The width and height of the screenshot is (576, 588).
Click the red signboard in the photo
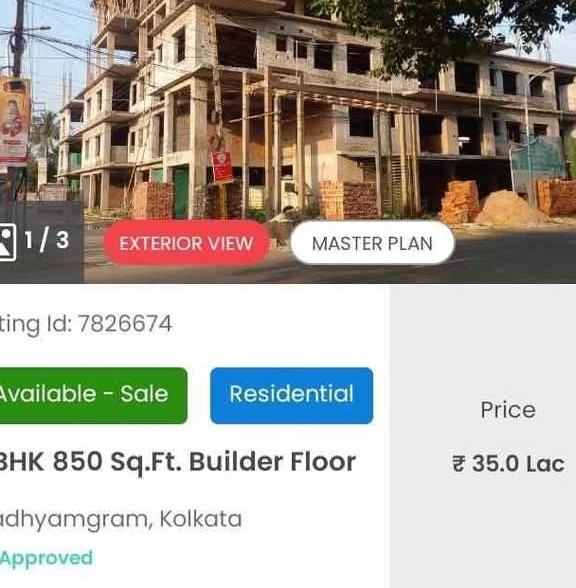222,166
